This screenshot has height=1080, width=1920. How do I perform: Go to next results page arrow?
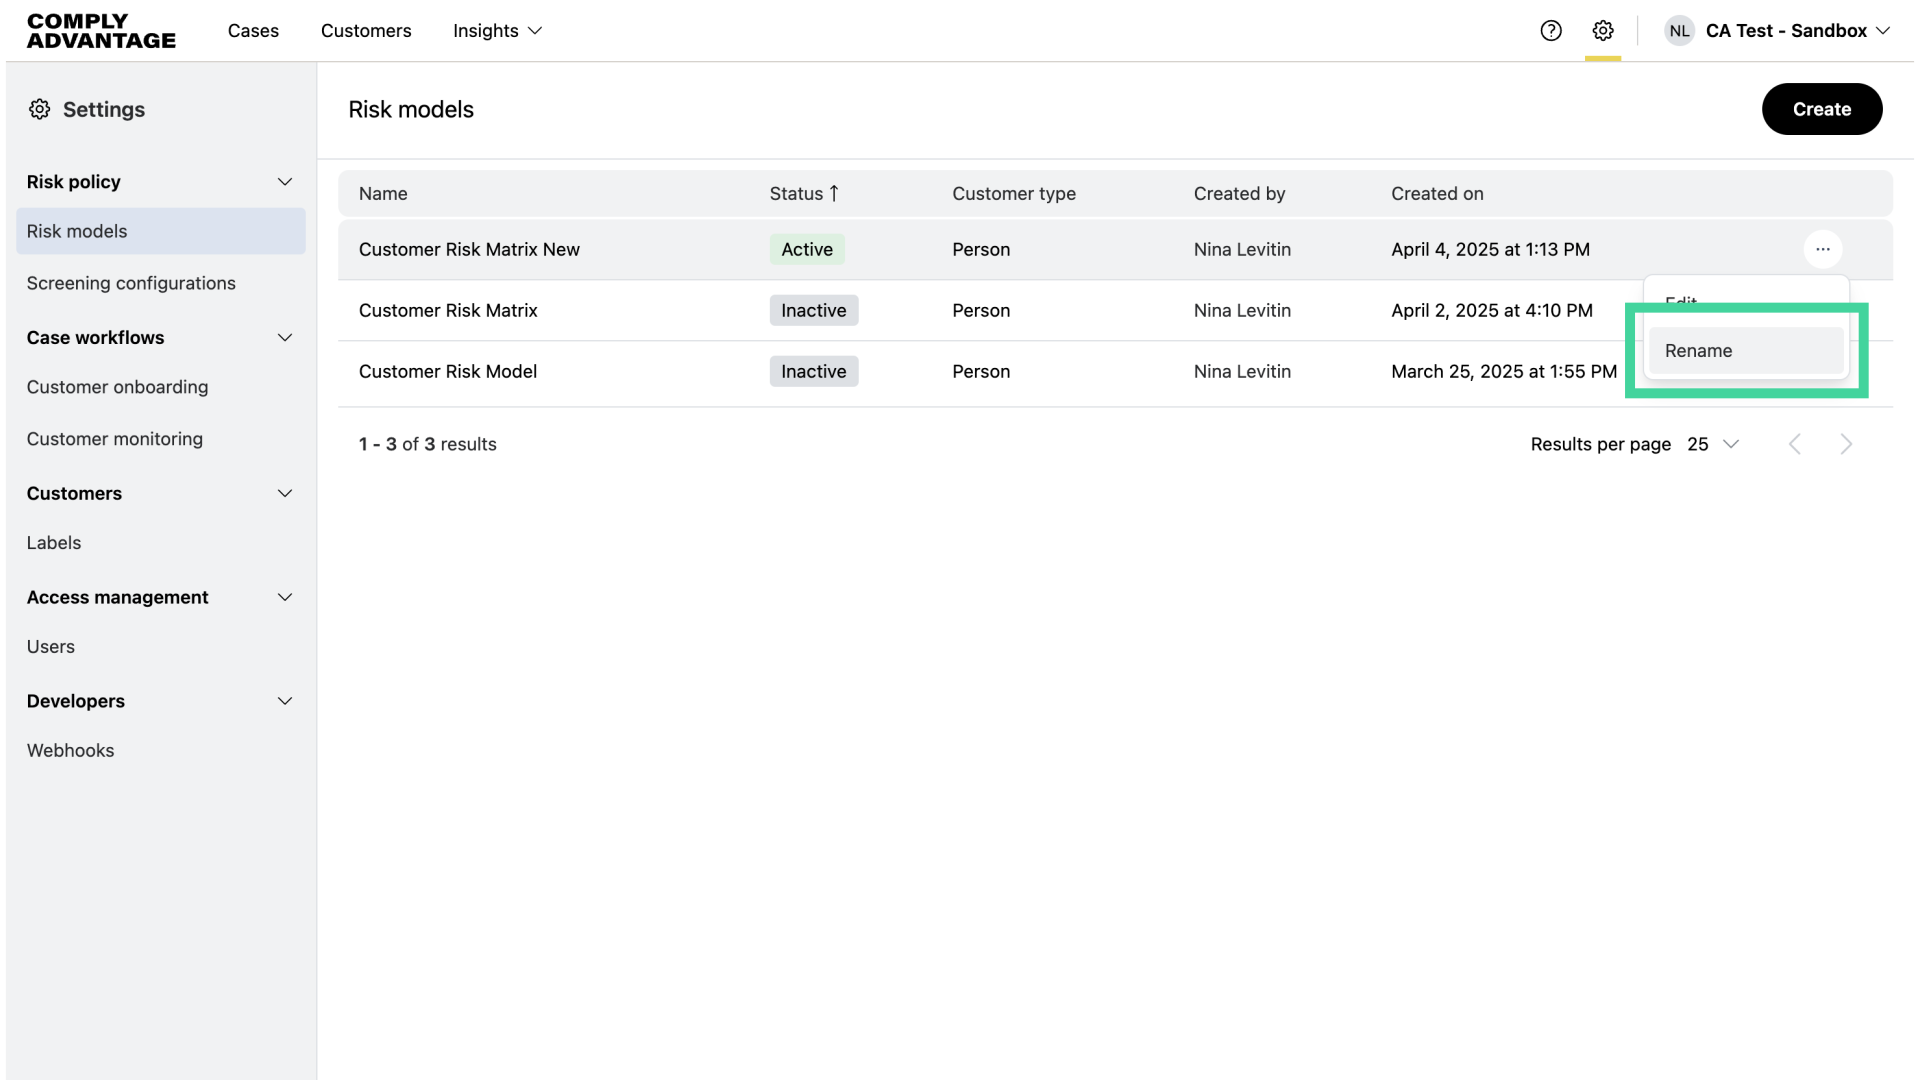(x=1846, y=444)
